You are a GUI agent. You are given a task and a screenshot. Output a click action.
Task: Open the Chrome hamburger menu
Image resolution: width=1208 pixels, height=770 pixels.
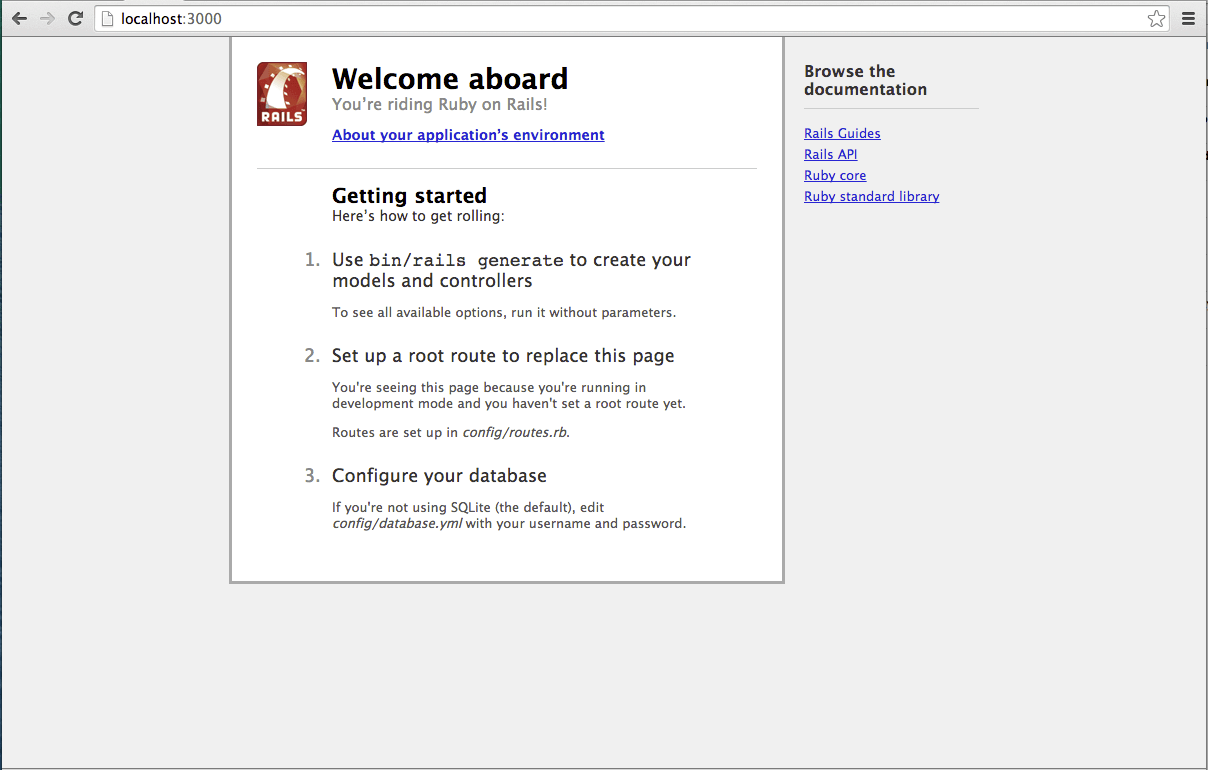point(1188,18)
